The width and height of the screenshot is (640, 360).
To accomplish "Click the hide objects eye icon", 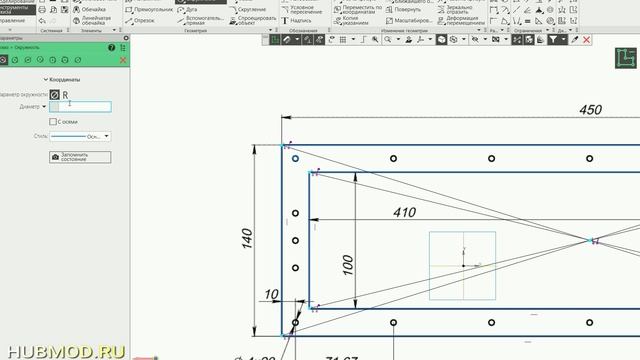I will [x=475, y=40].
